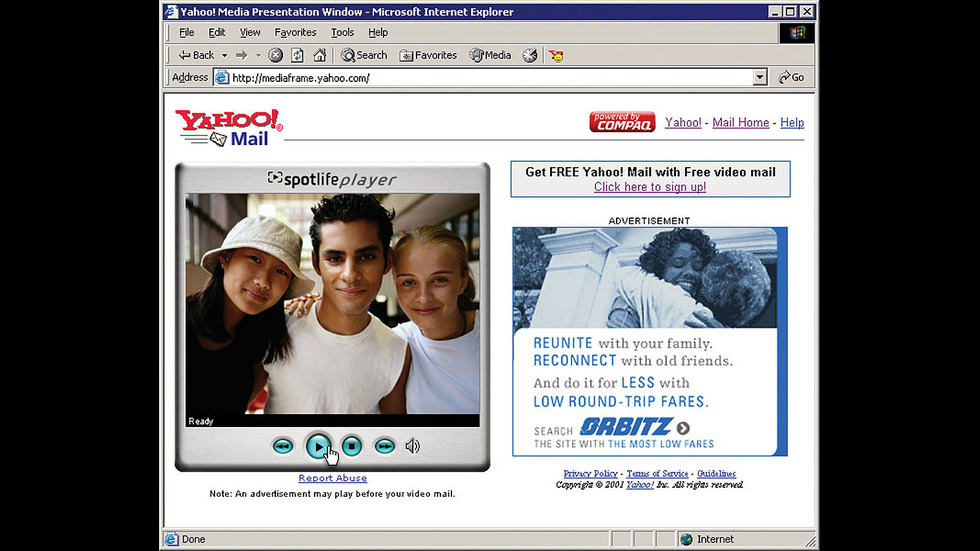
Task: Expand the address bar dropdown arrow
Action: 759,78
